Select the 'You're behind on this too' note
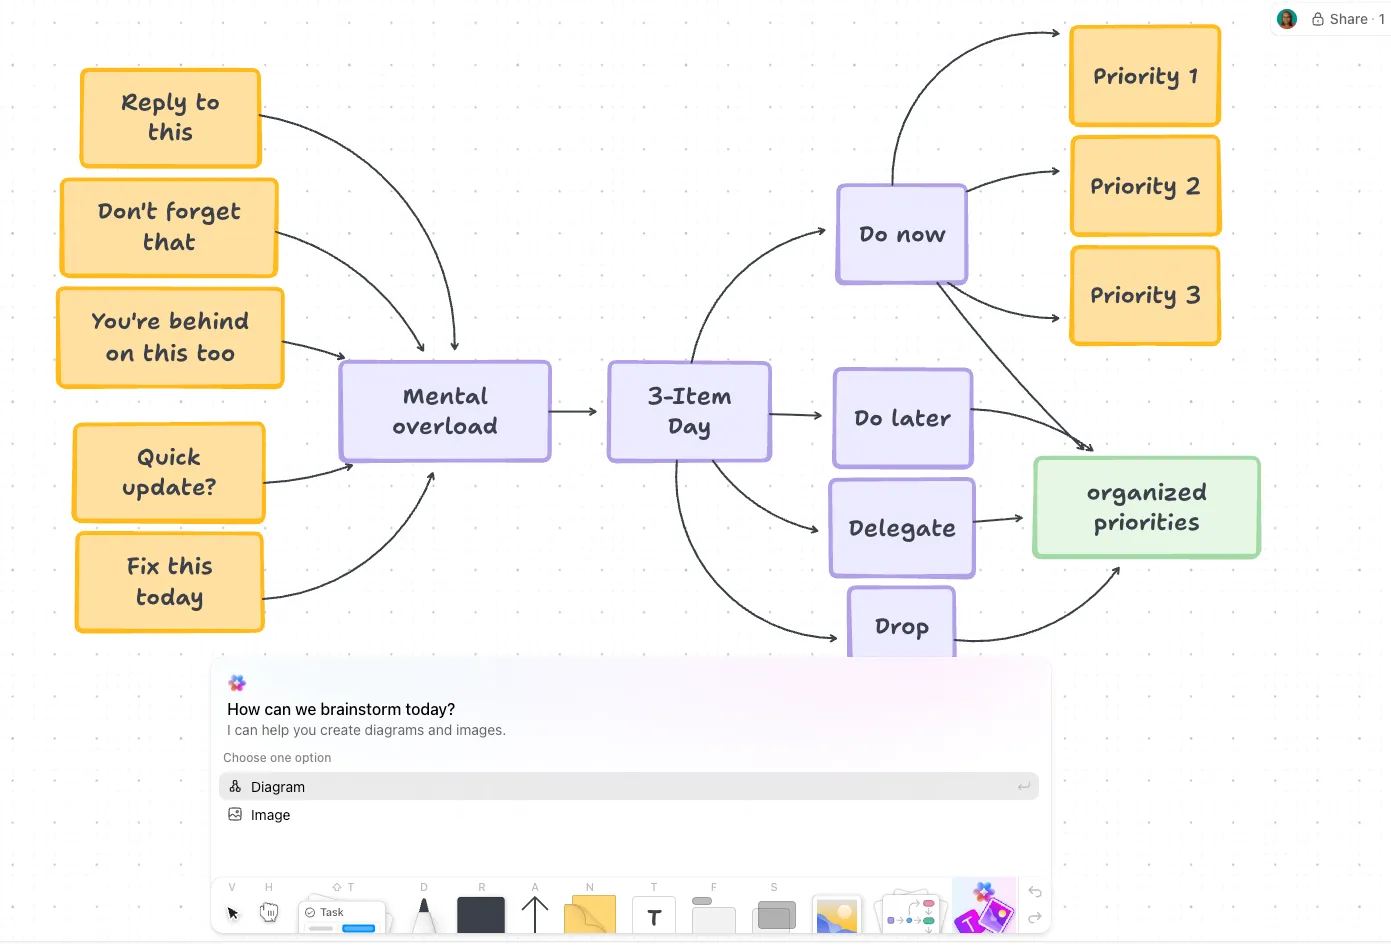Screen dimensions: 1391x948 170,337
